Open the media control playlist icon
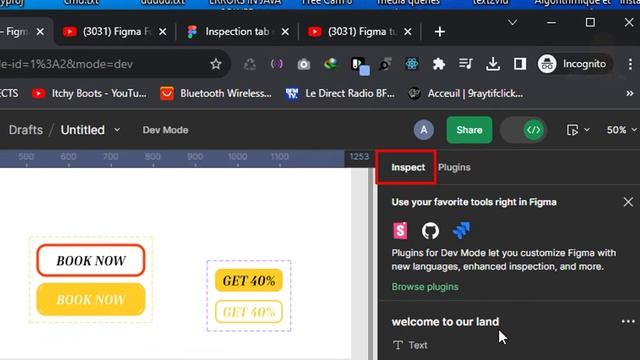Image resolution: width=640 pixels, height=360 pixels. coord(466,64)
